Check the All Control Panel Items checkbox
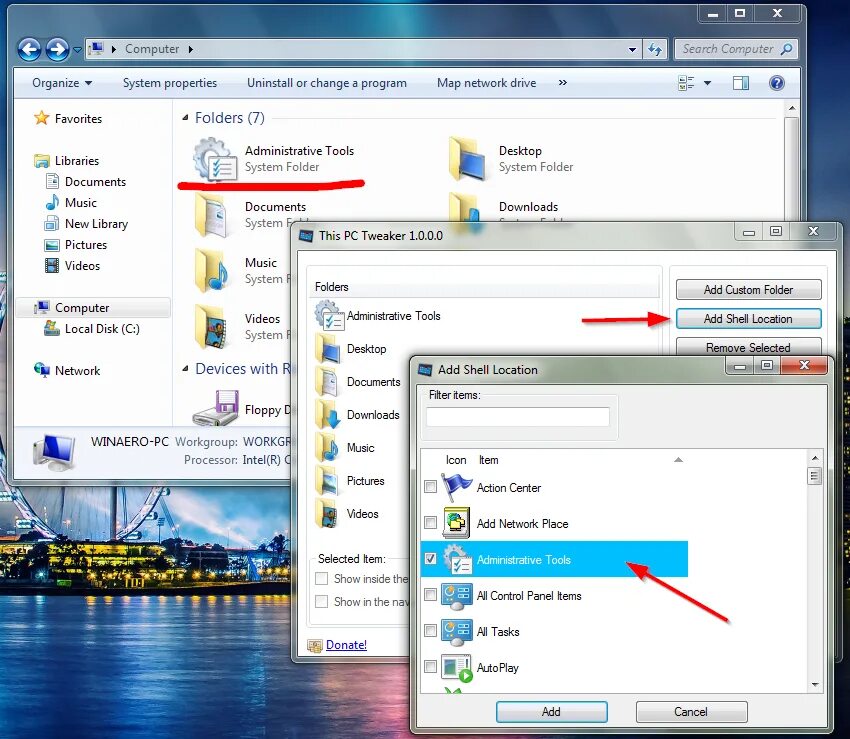This screenshot has width=850, height=739. click(x=430, y=594)
